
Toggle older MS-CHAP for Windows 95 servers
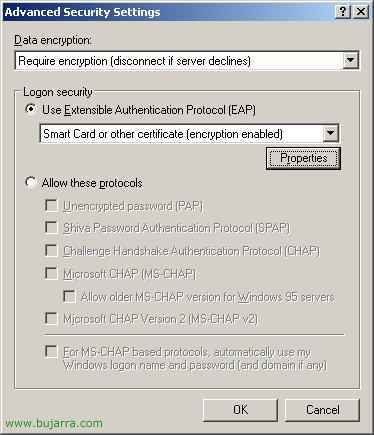(69, 296)
